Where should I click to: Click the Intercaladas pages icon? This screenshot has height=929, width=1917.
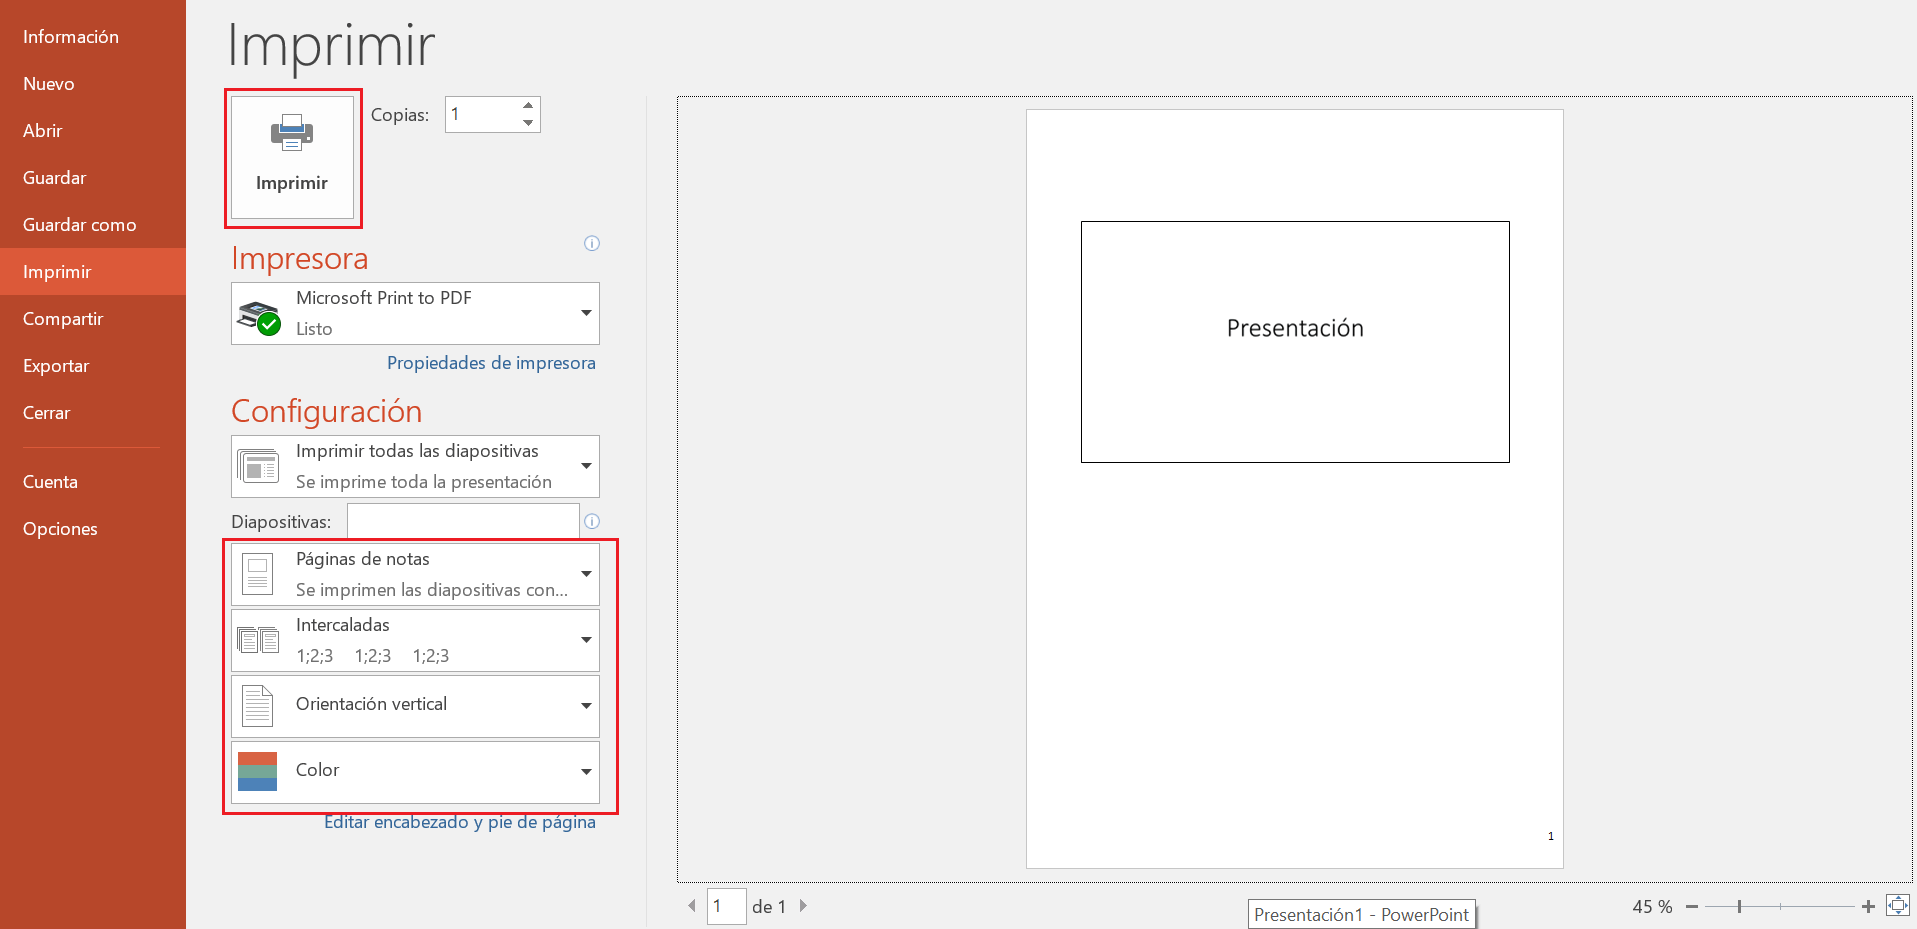(x=258, y=640)
